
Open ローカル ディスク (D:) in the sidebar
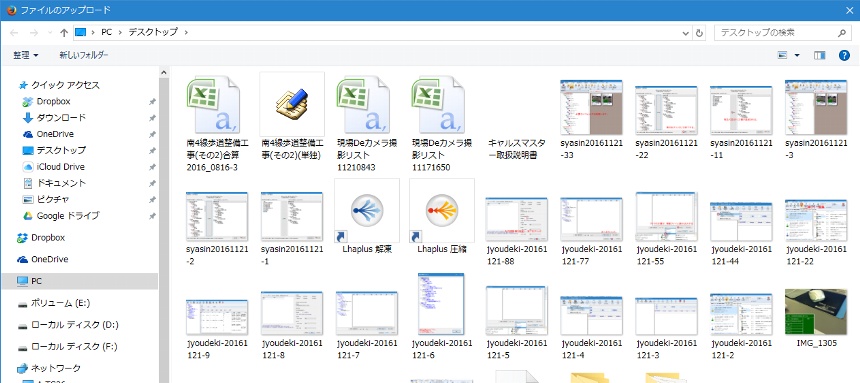coord(74,325)
